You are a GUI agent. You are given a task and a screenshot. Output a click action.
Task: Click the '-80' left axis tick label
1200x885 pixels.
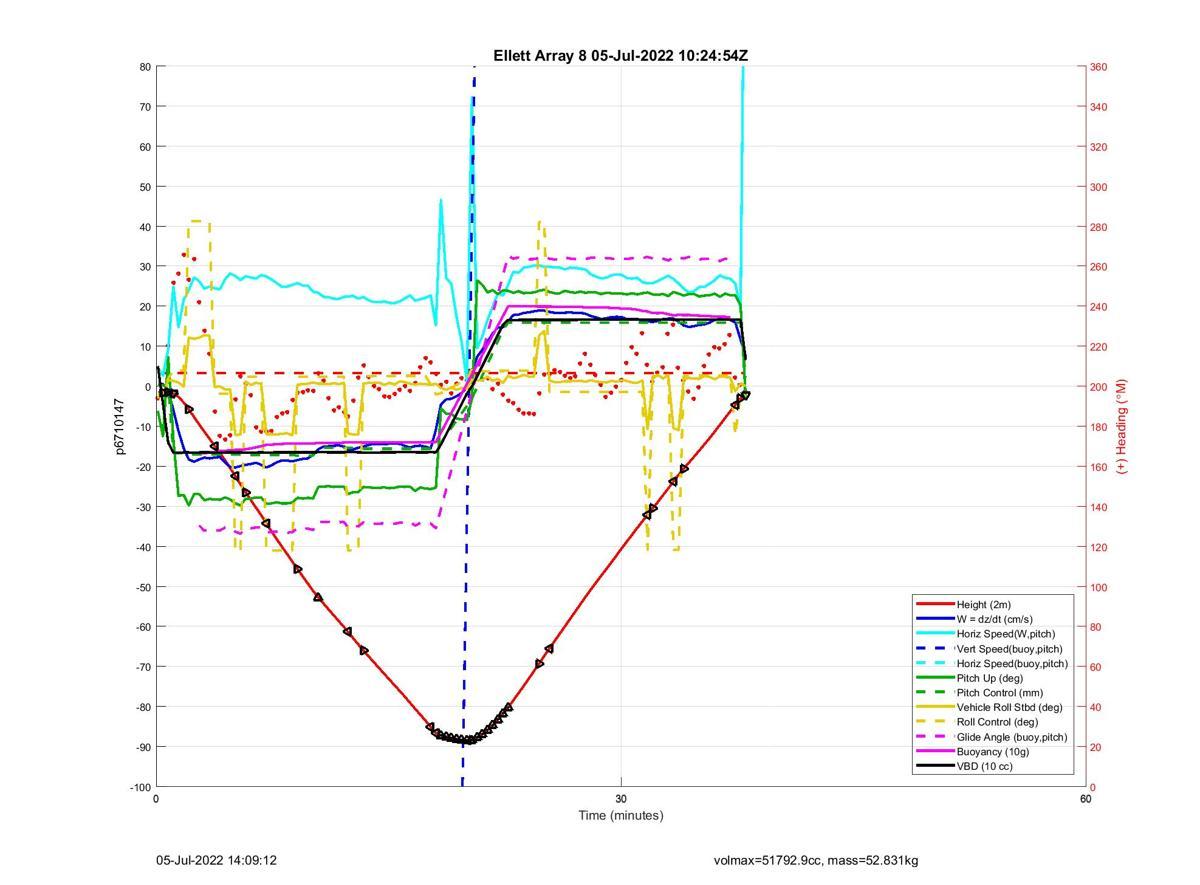tap(142, 708)
